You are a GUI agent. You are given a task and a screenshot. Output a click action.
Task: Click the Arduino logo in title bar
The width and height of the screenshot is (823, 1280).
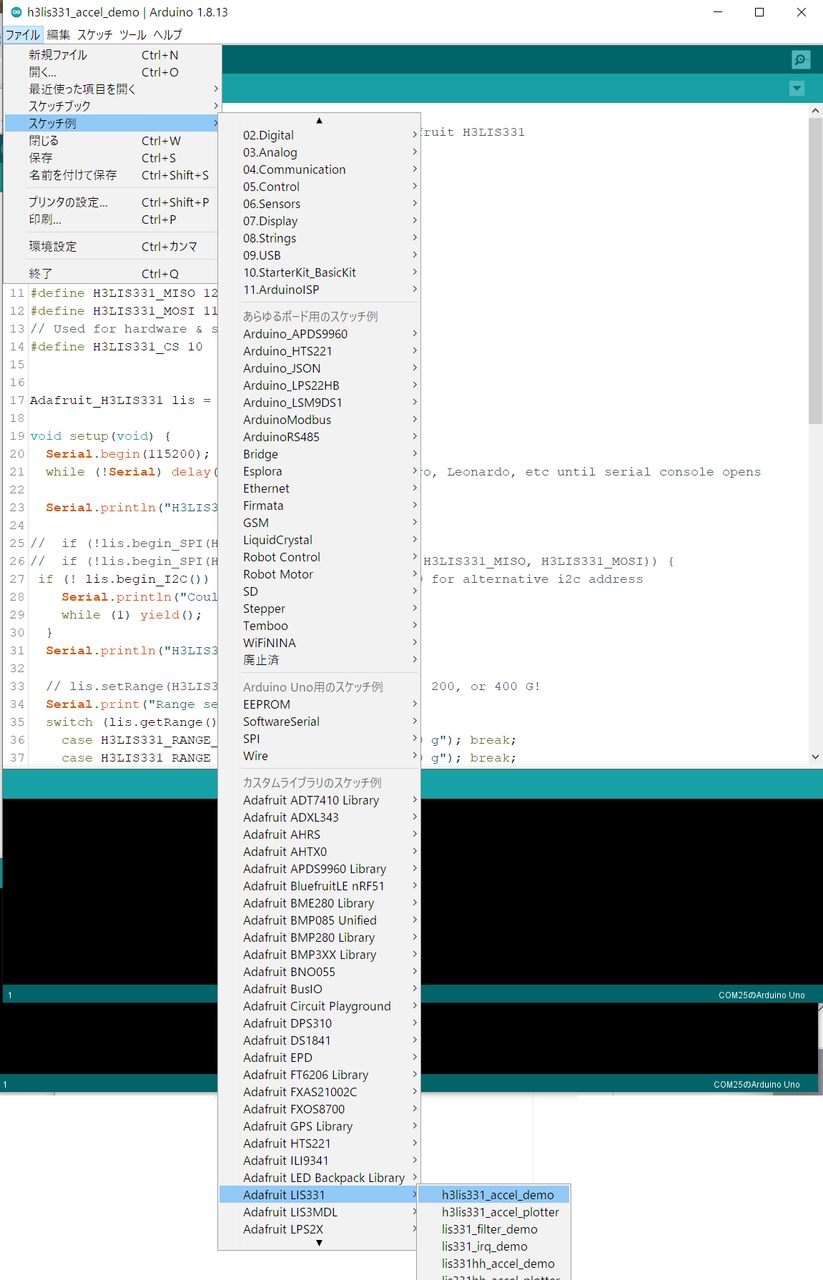(15, 12)
